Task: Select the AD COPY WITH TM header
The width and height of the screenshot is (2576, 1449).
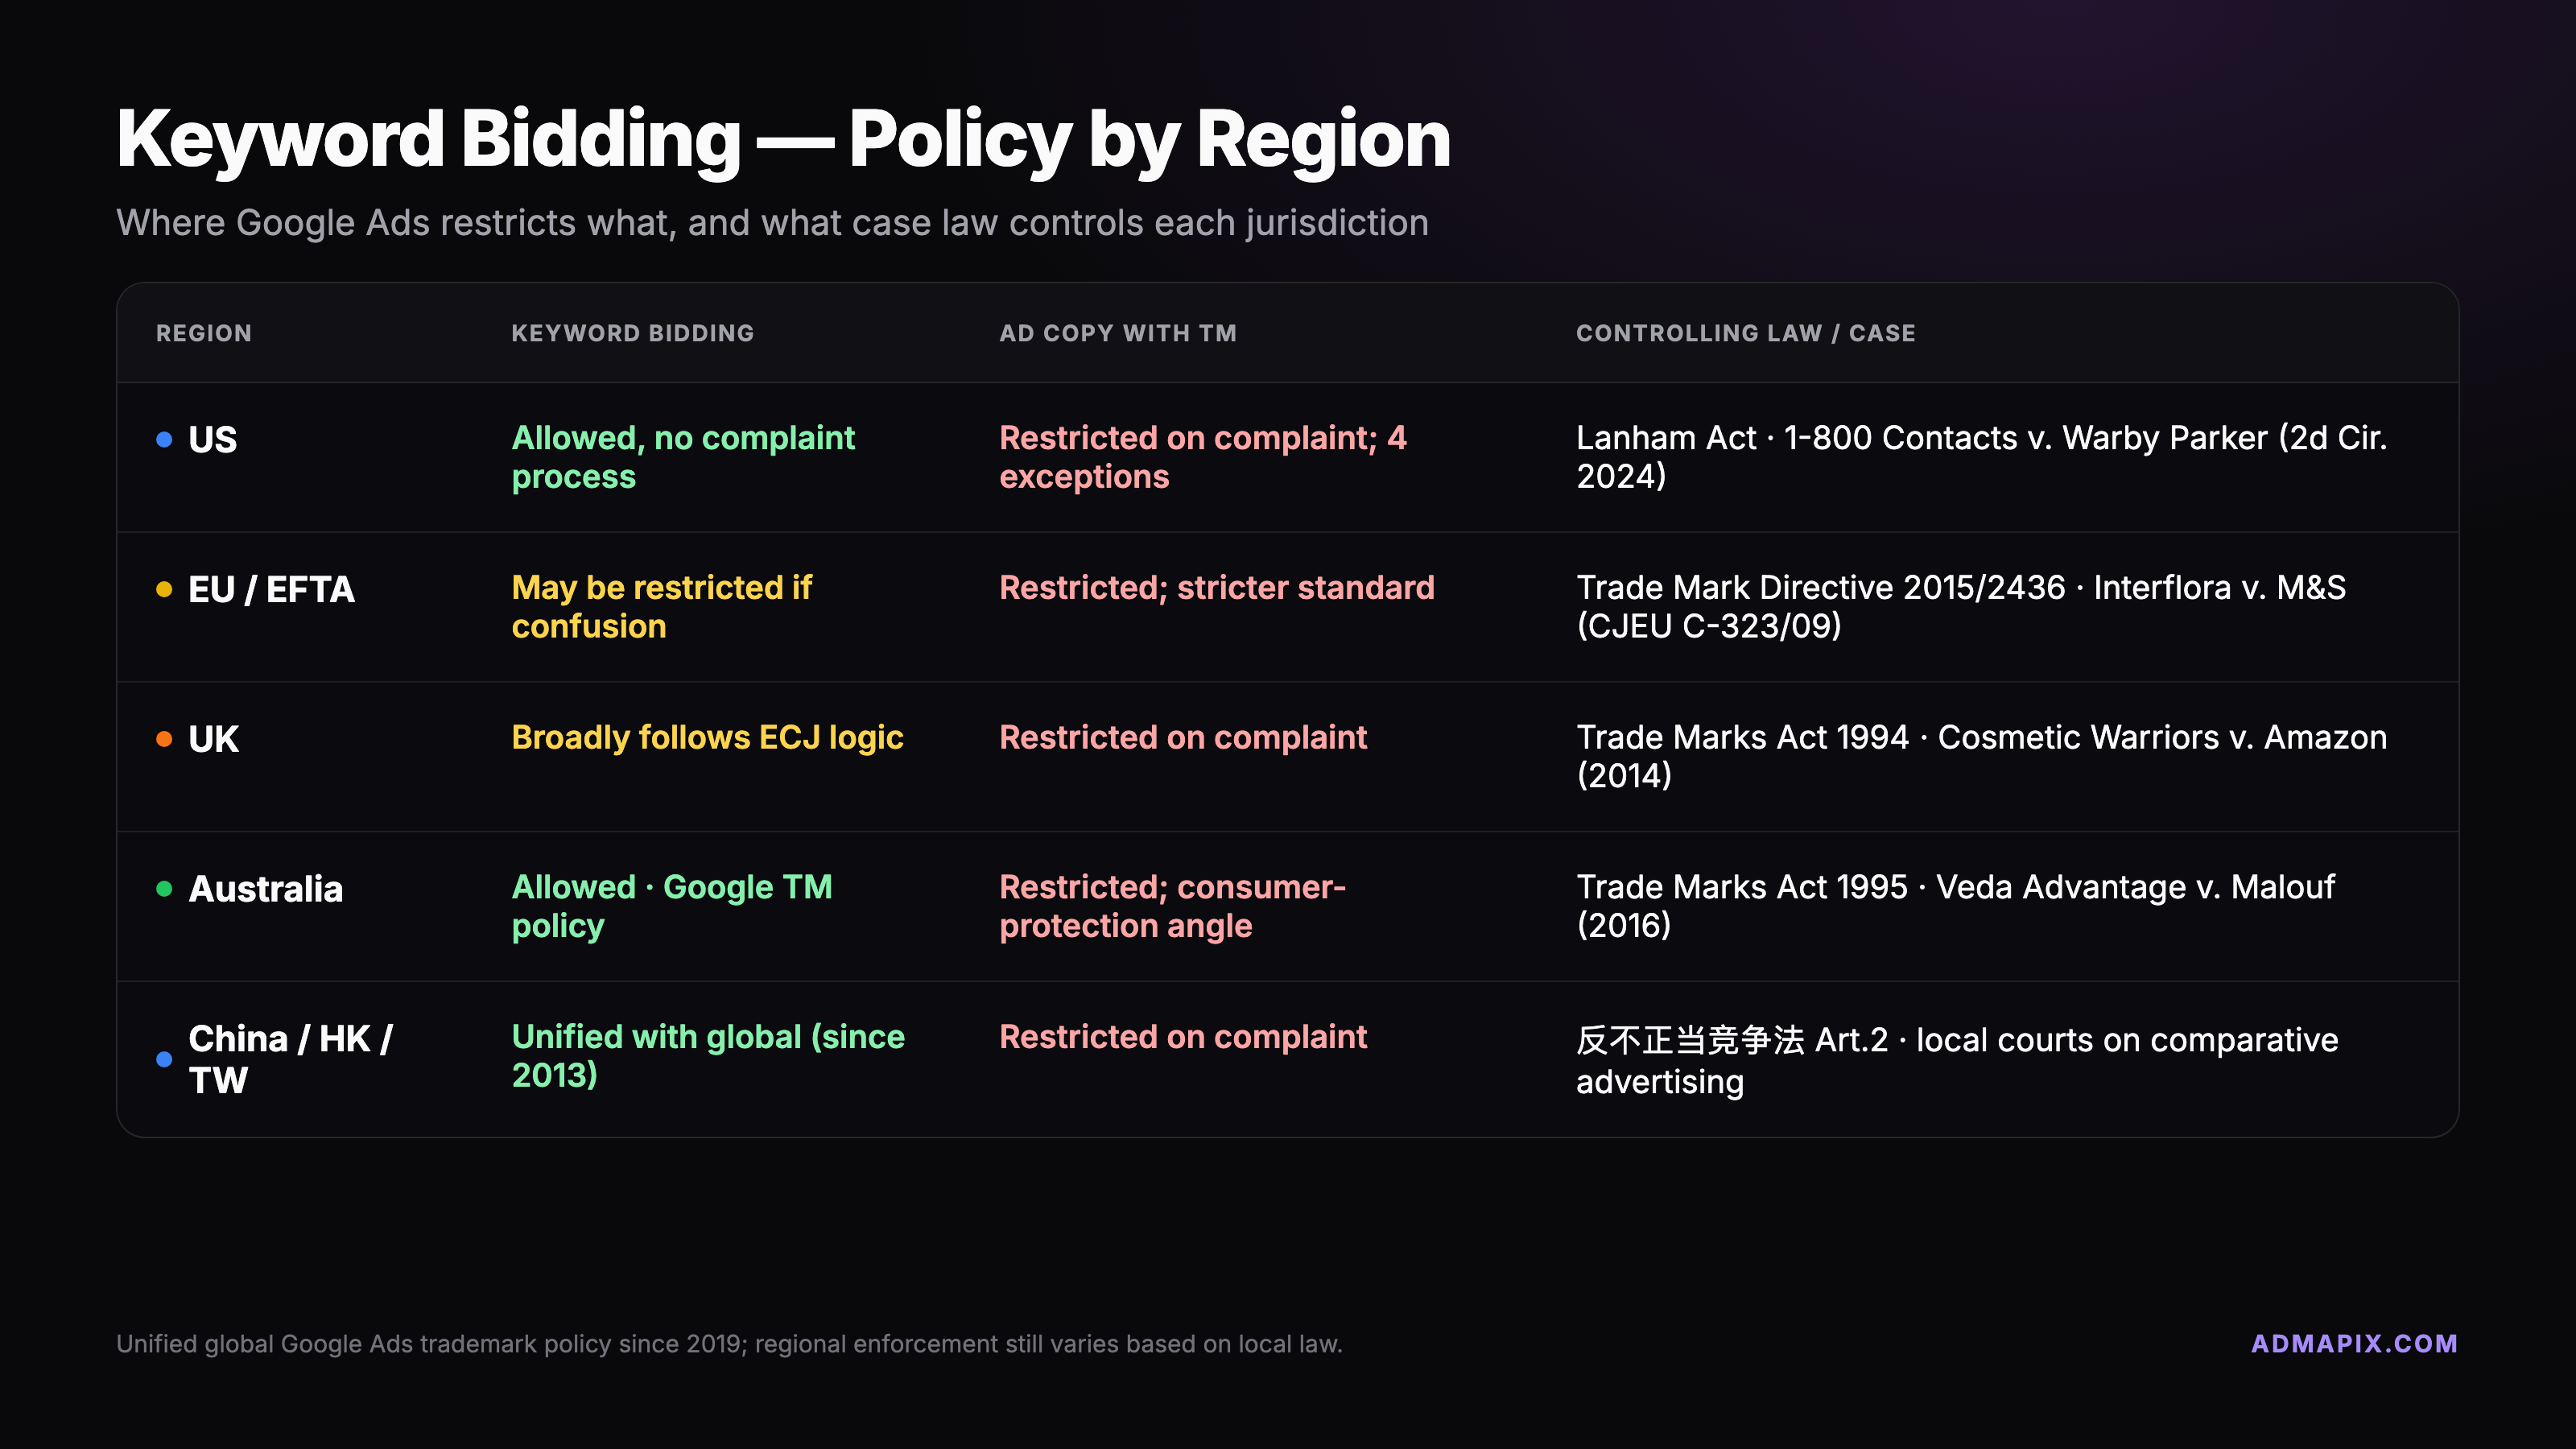Action: (x=1118, y=333)
